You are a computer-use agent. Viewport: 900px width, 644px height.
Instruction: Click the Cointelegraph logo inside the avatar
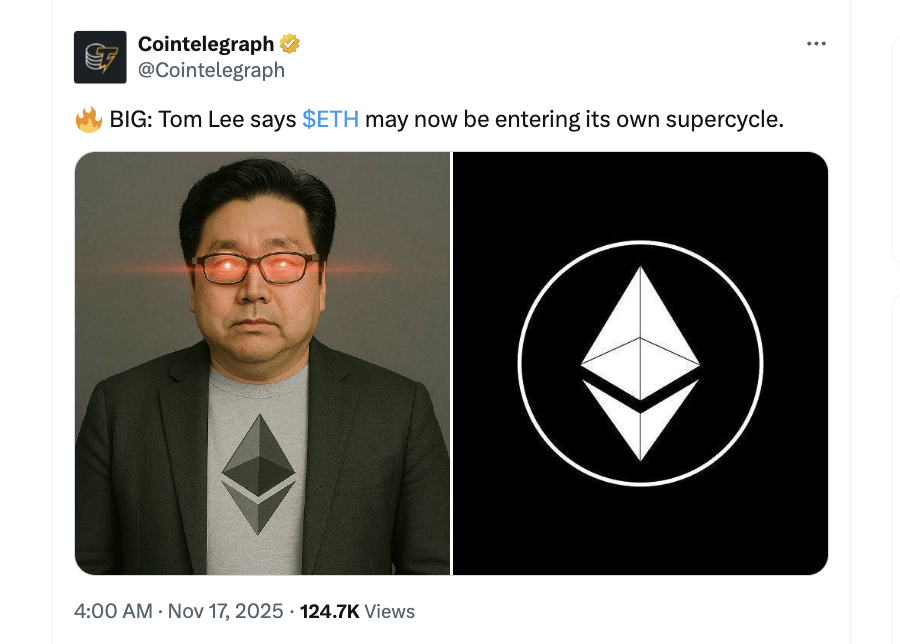pyautogui.click(x=99, y=56)
